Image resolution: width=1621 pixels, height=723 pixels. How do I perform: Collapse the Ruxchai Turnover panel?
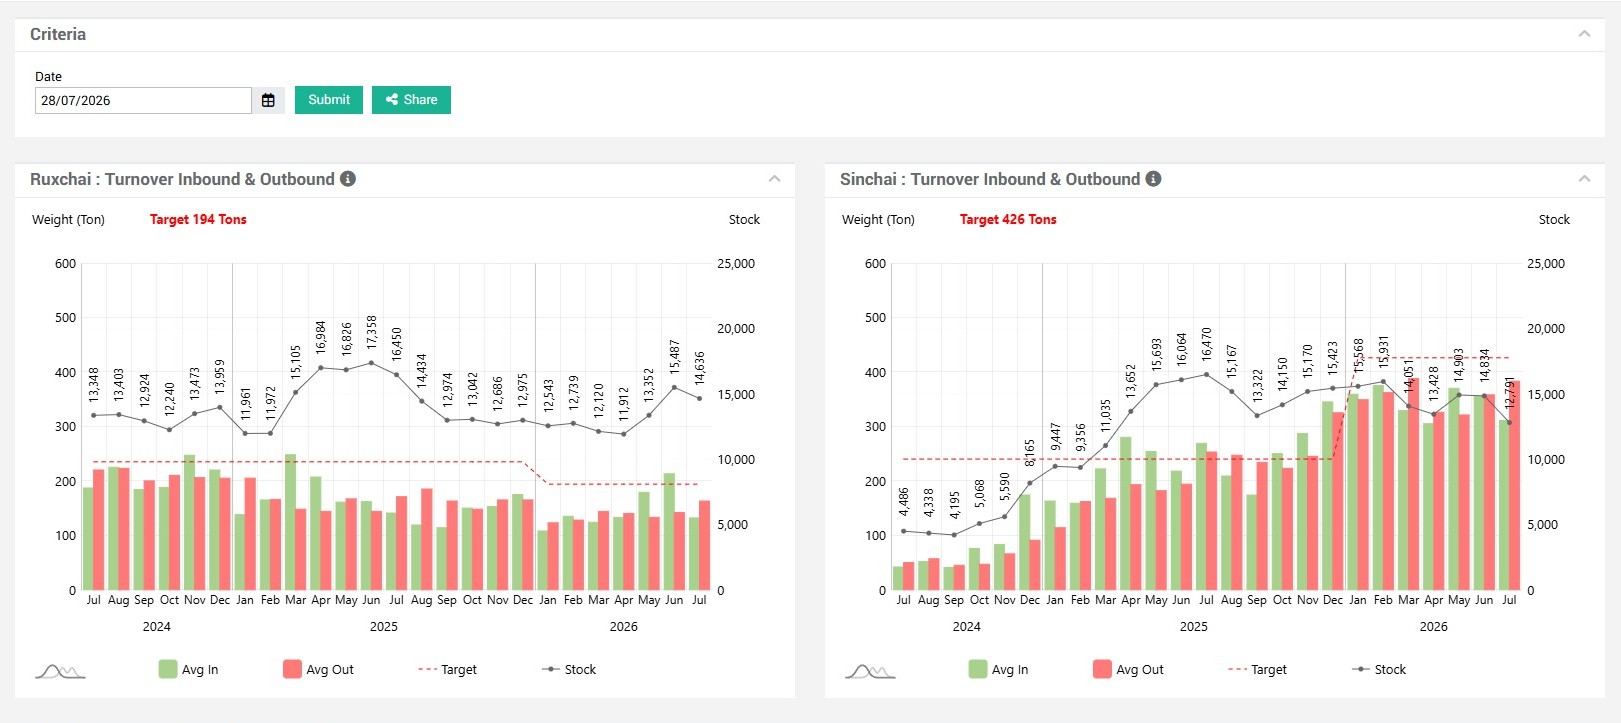774,179
